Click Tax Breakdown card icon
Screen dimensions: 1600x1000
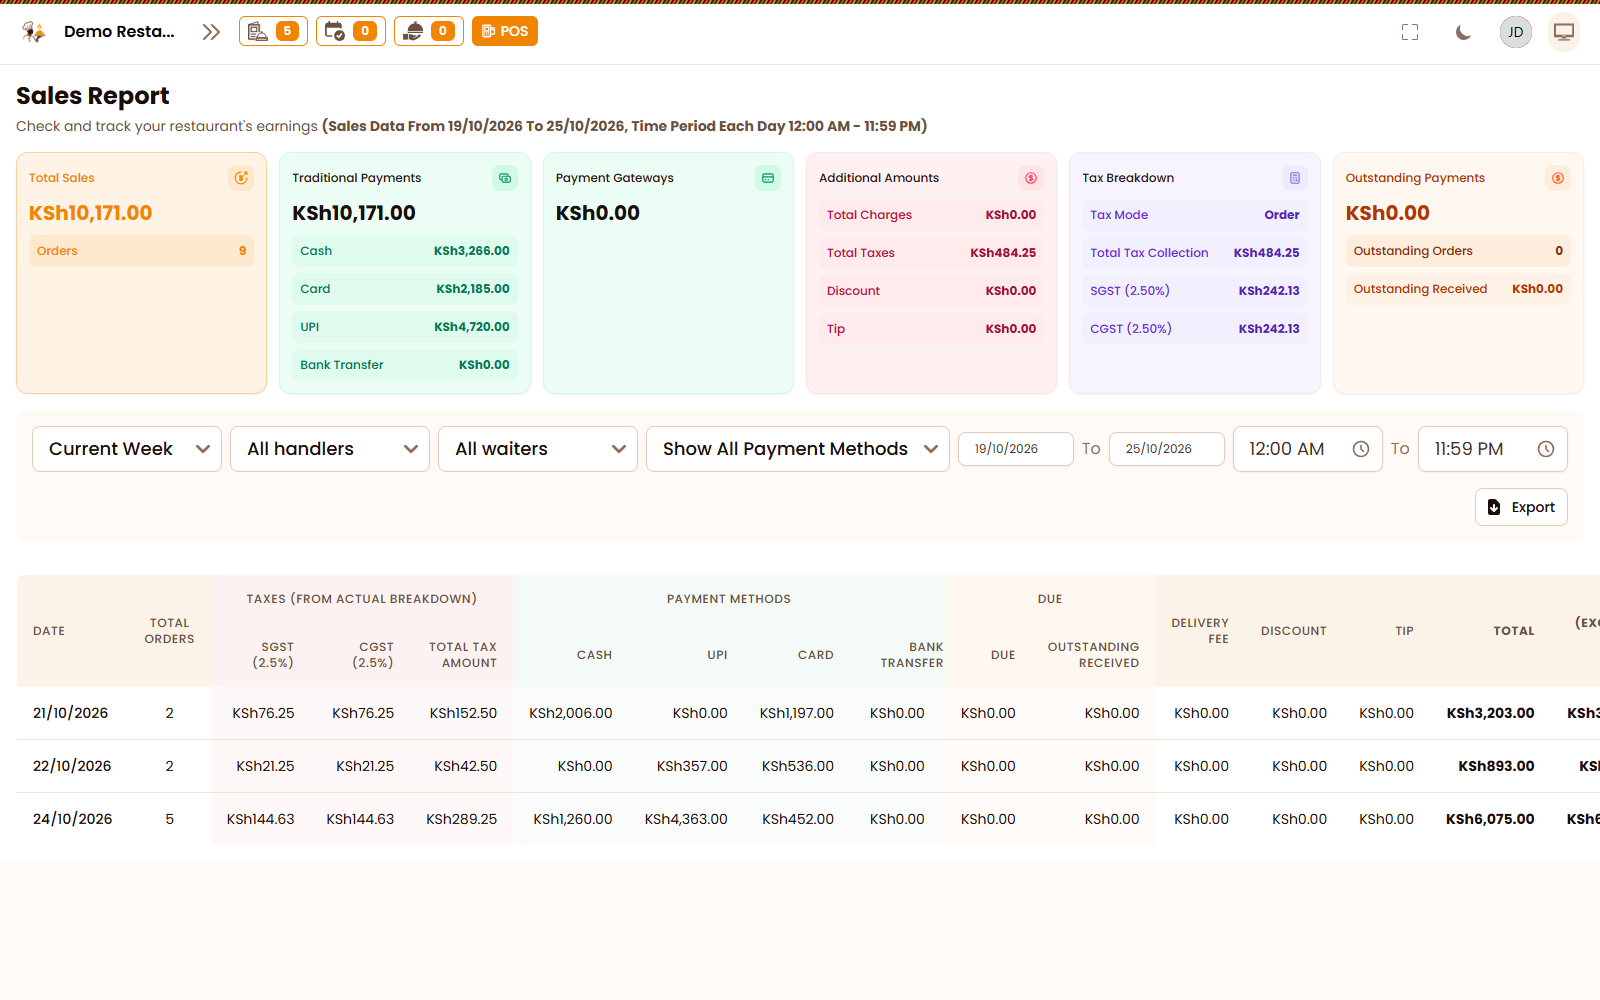click(1295, 178)
